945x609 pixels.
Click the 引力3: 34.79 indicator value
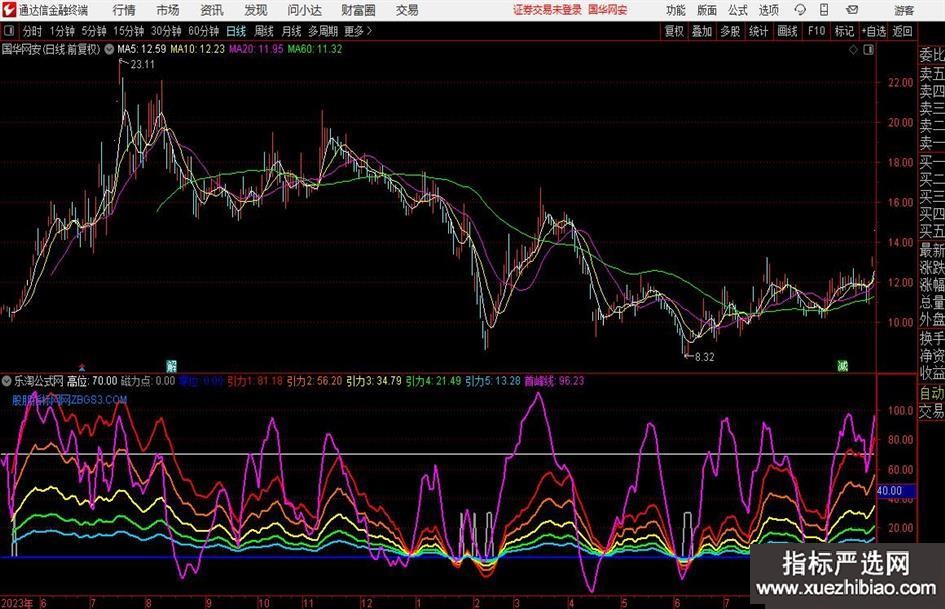tap(374, 381)
